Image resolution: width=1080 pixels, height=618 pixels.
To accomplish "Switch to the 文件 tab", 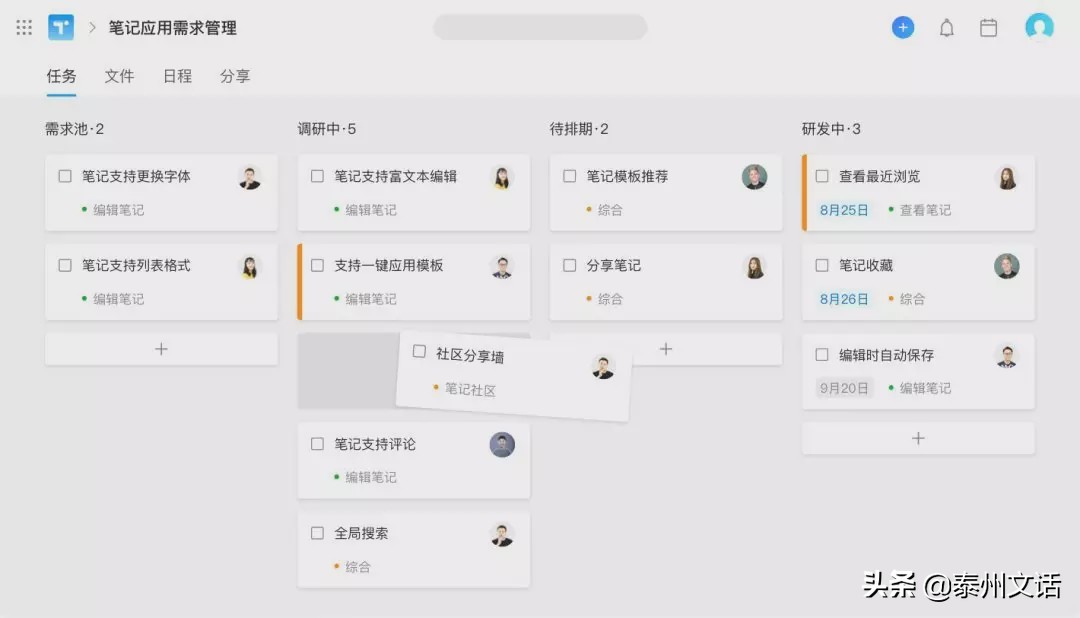I will [119, 76].
